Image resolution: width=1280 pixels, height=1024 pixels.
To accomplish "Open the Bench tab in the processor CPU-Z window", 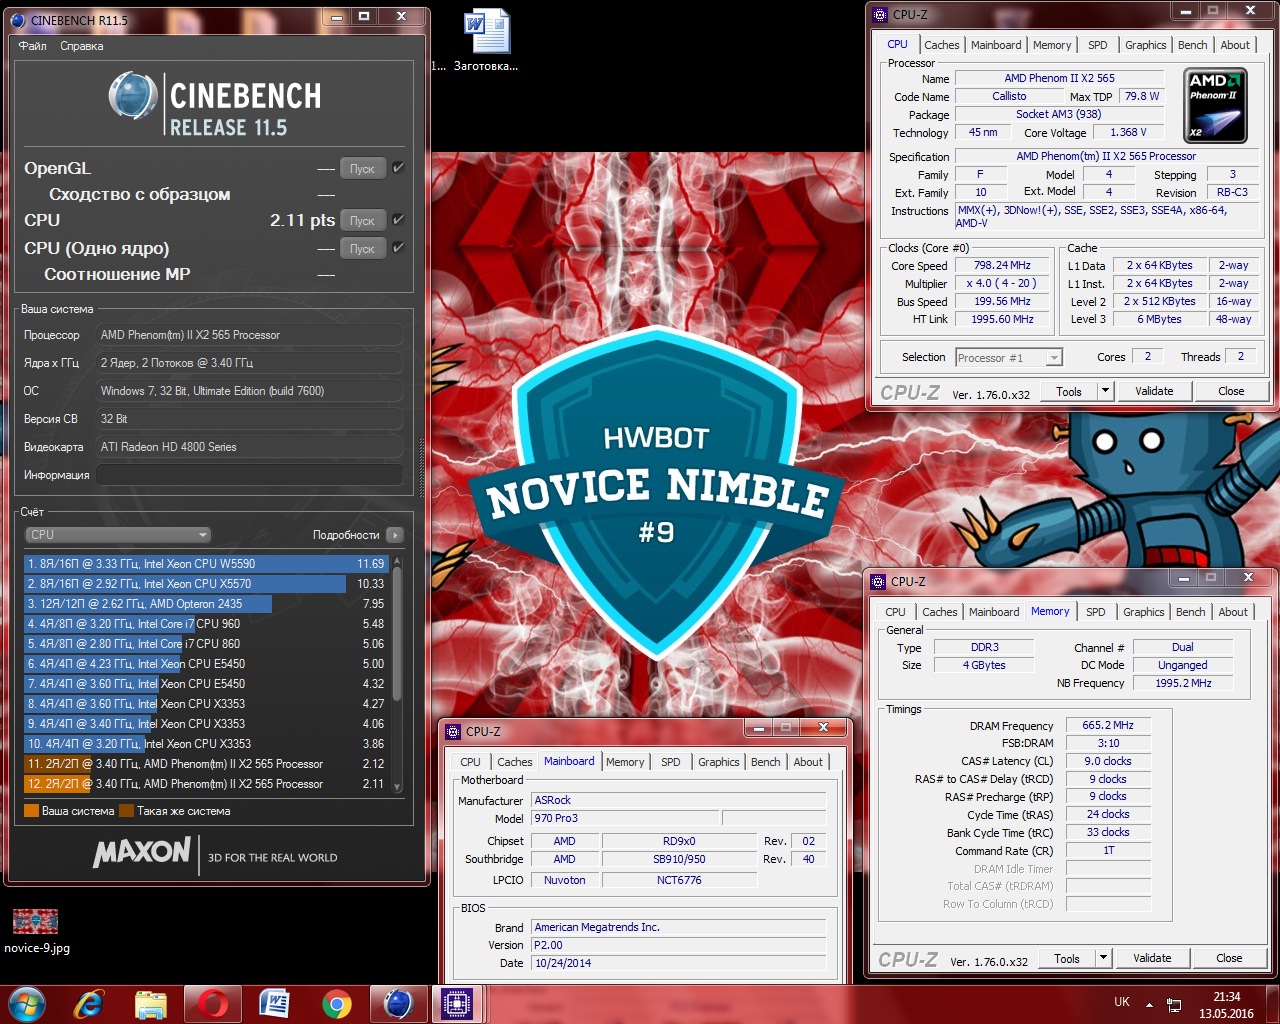I will tap(1192, 45).
